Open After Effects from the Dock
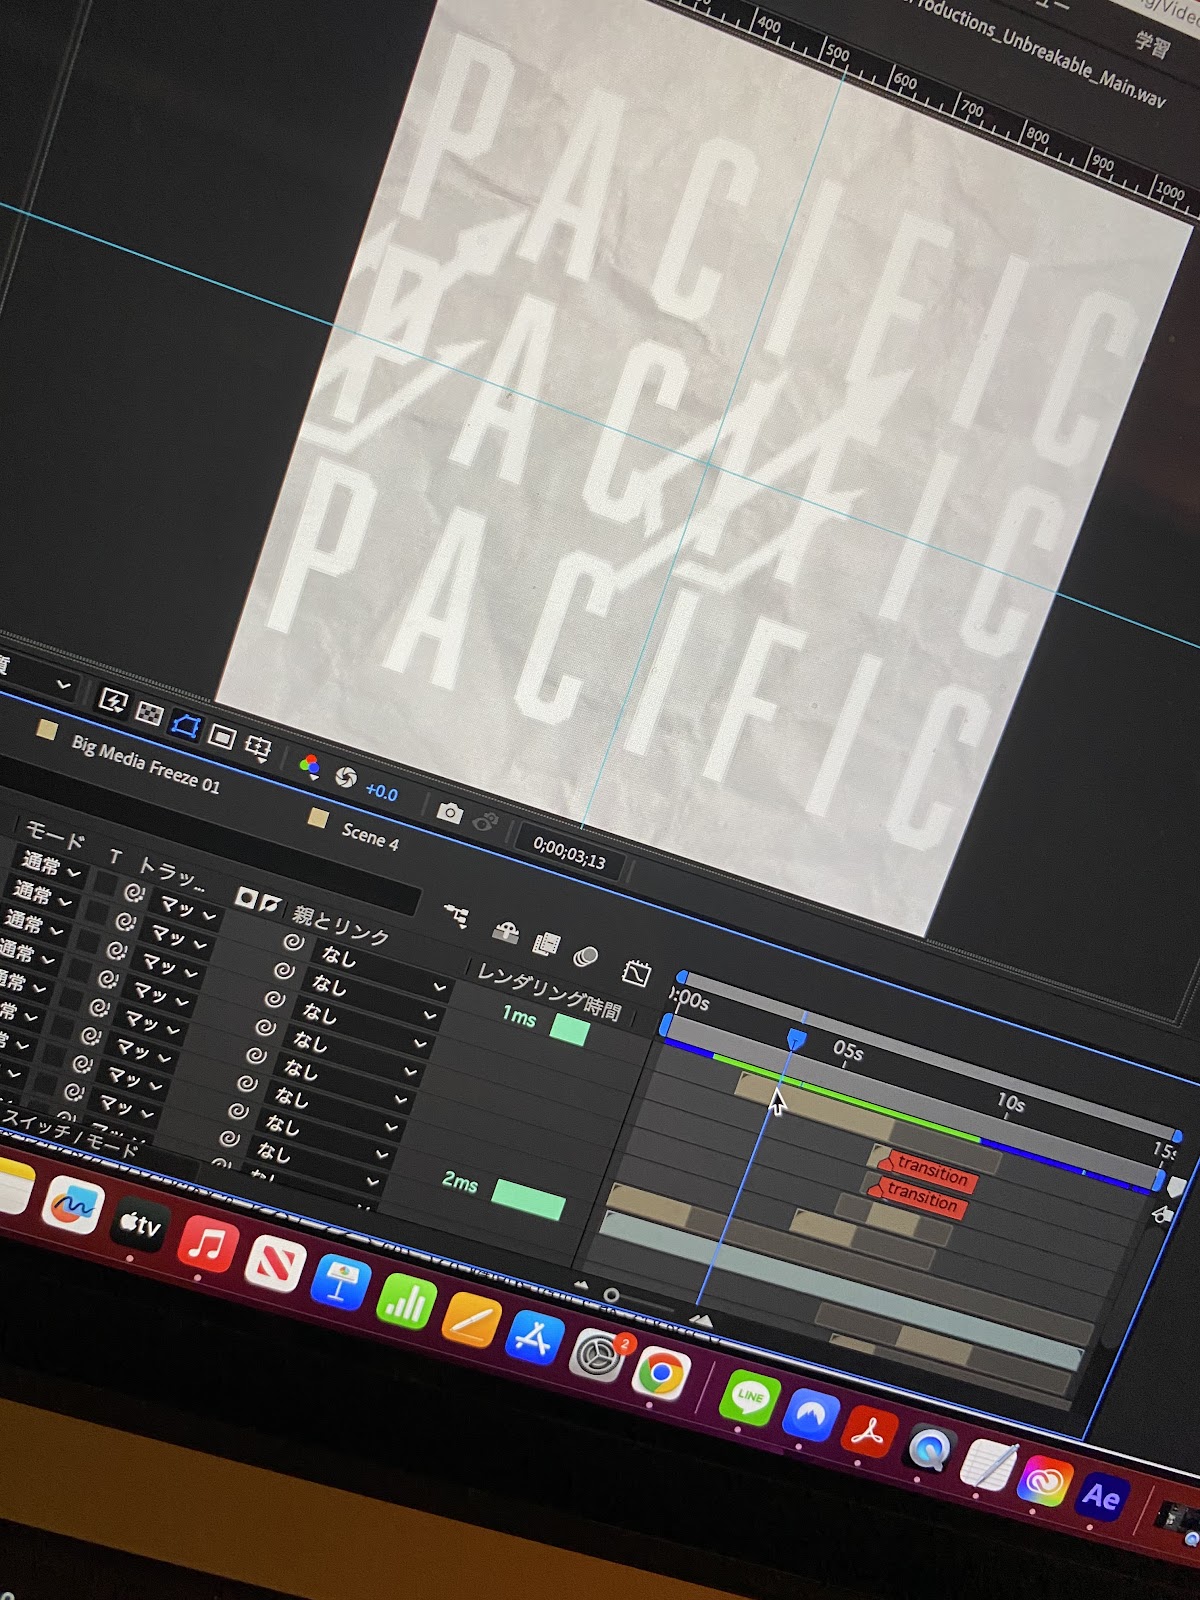This screenshot has height=1600, width=1200. tap(1101, 1496)
